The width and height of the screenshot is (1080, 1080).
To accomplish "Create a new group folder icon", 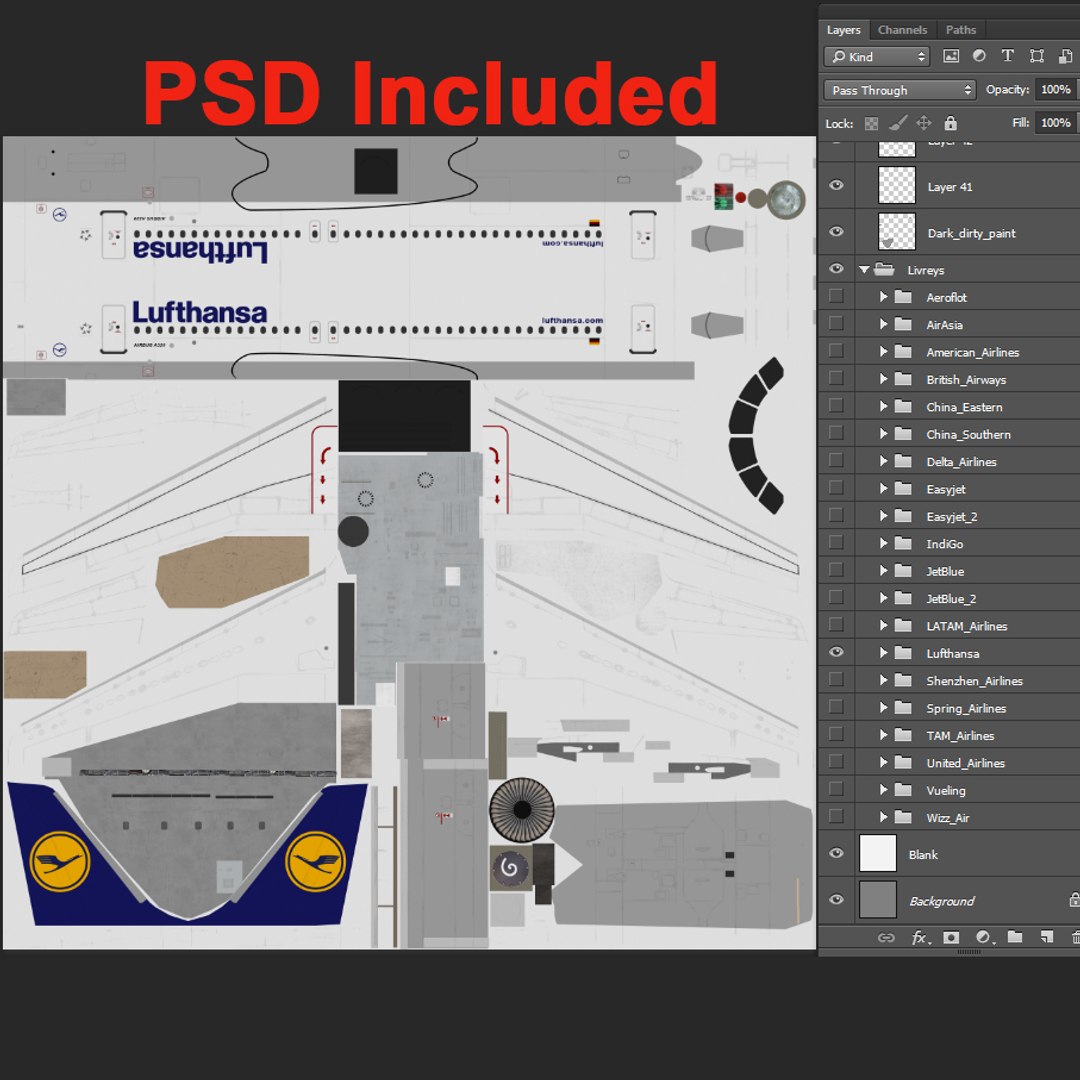I will 1015,937.
